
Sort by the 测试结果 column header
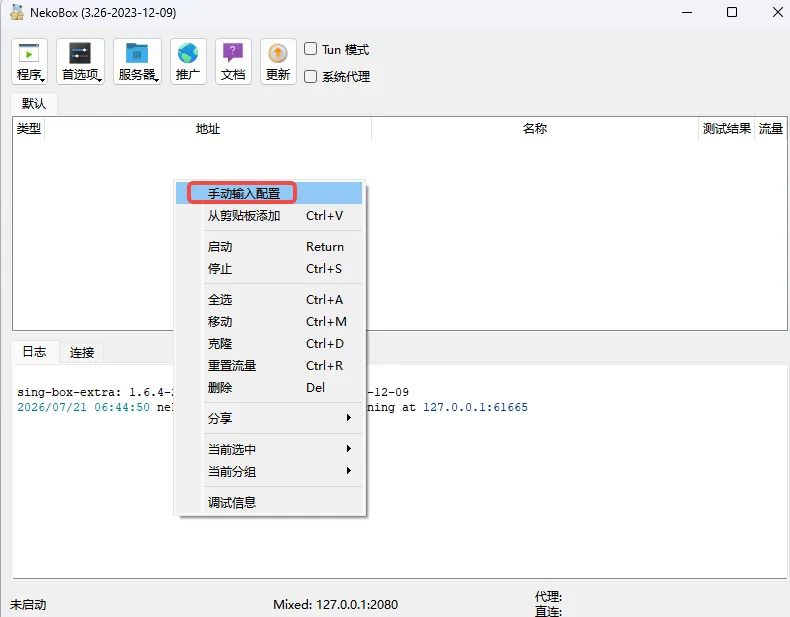727,129
